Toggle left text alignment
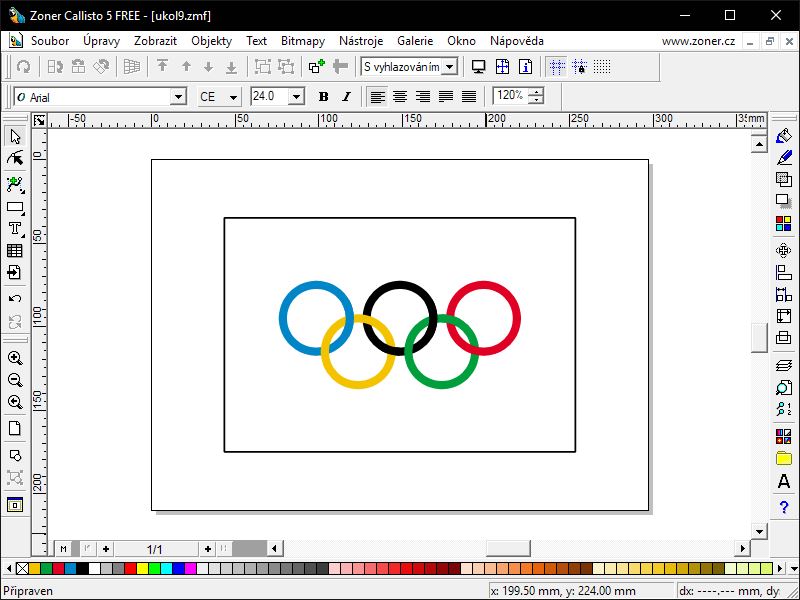The width and height of the screenshot is (800, 600). point(377,96)
